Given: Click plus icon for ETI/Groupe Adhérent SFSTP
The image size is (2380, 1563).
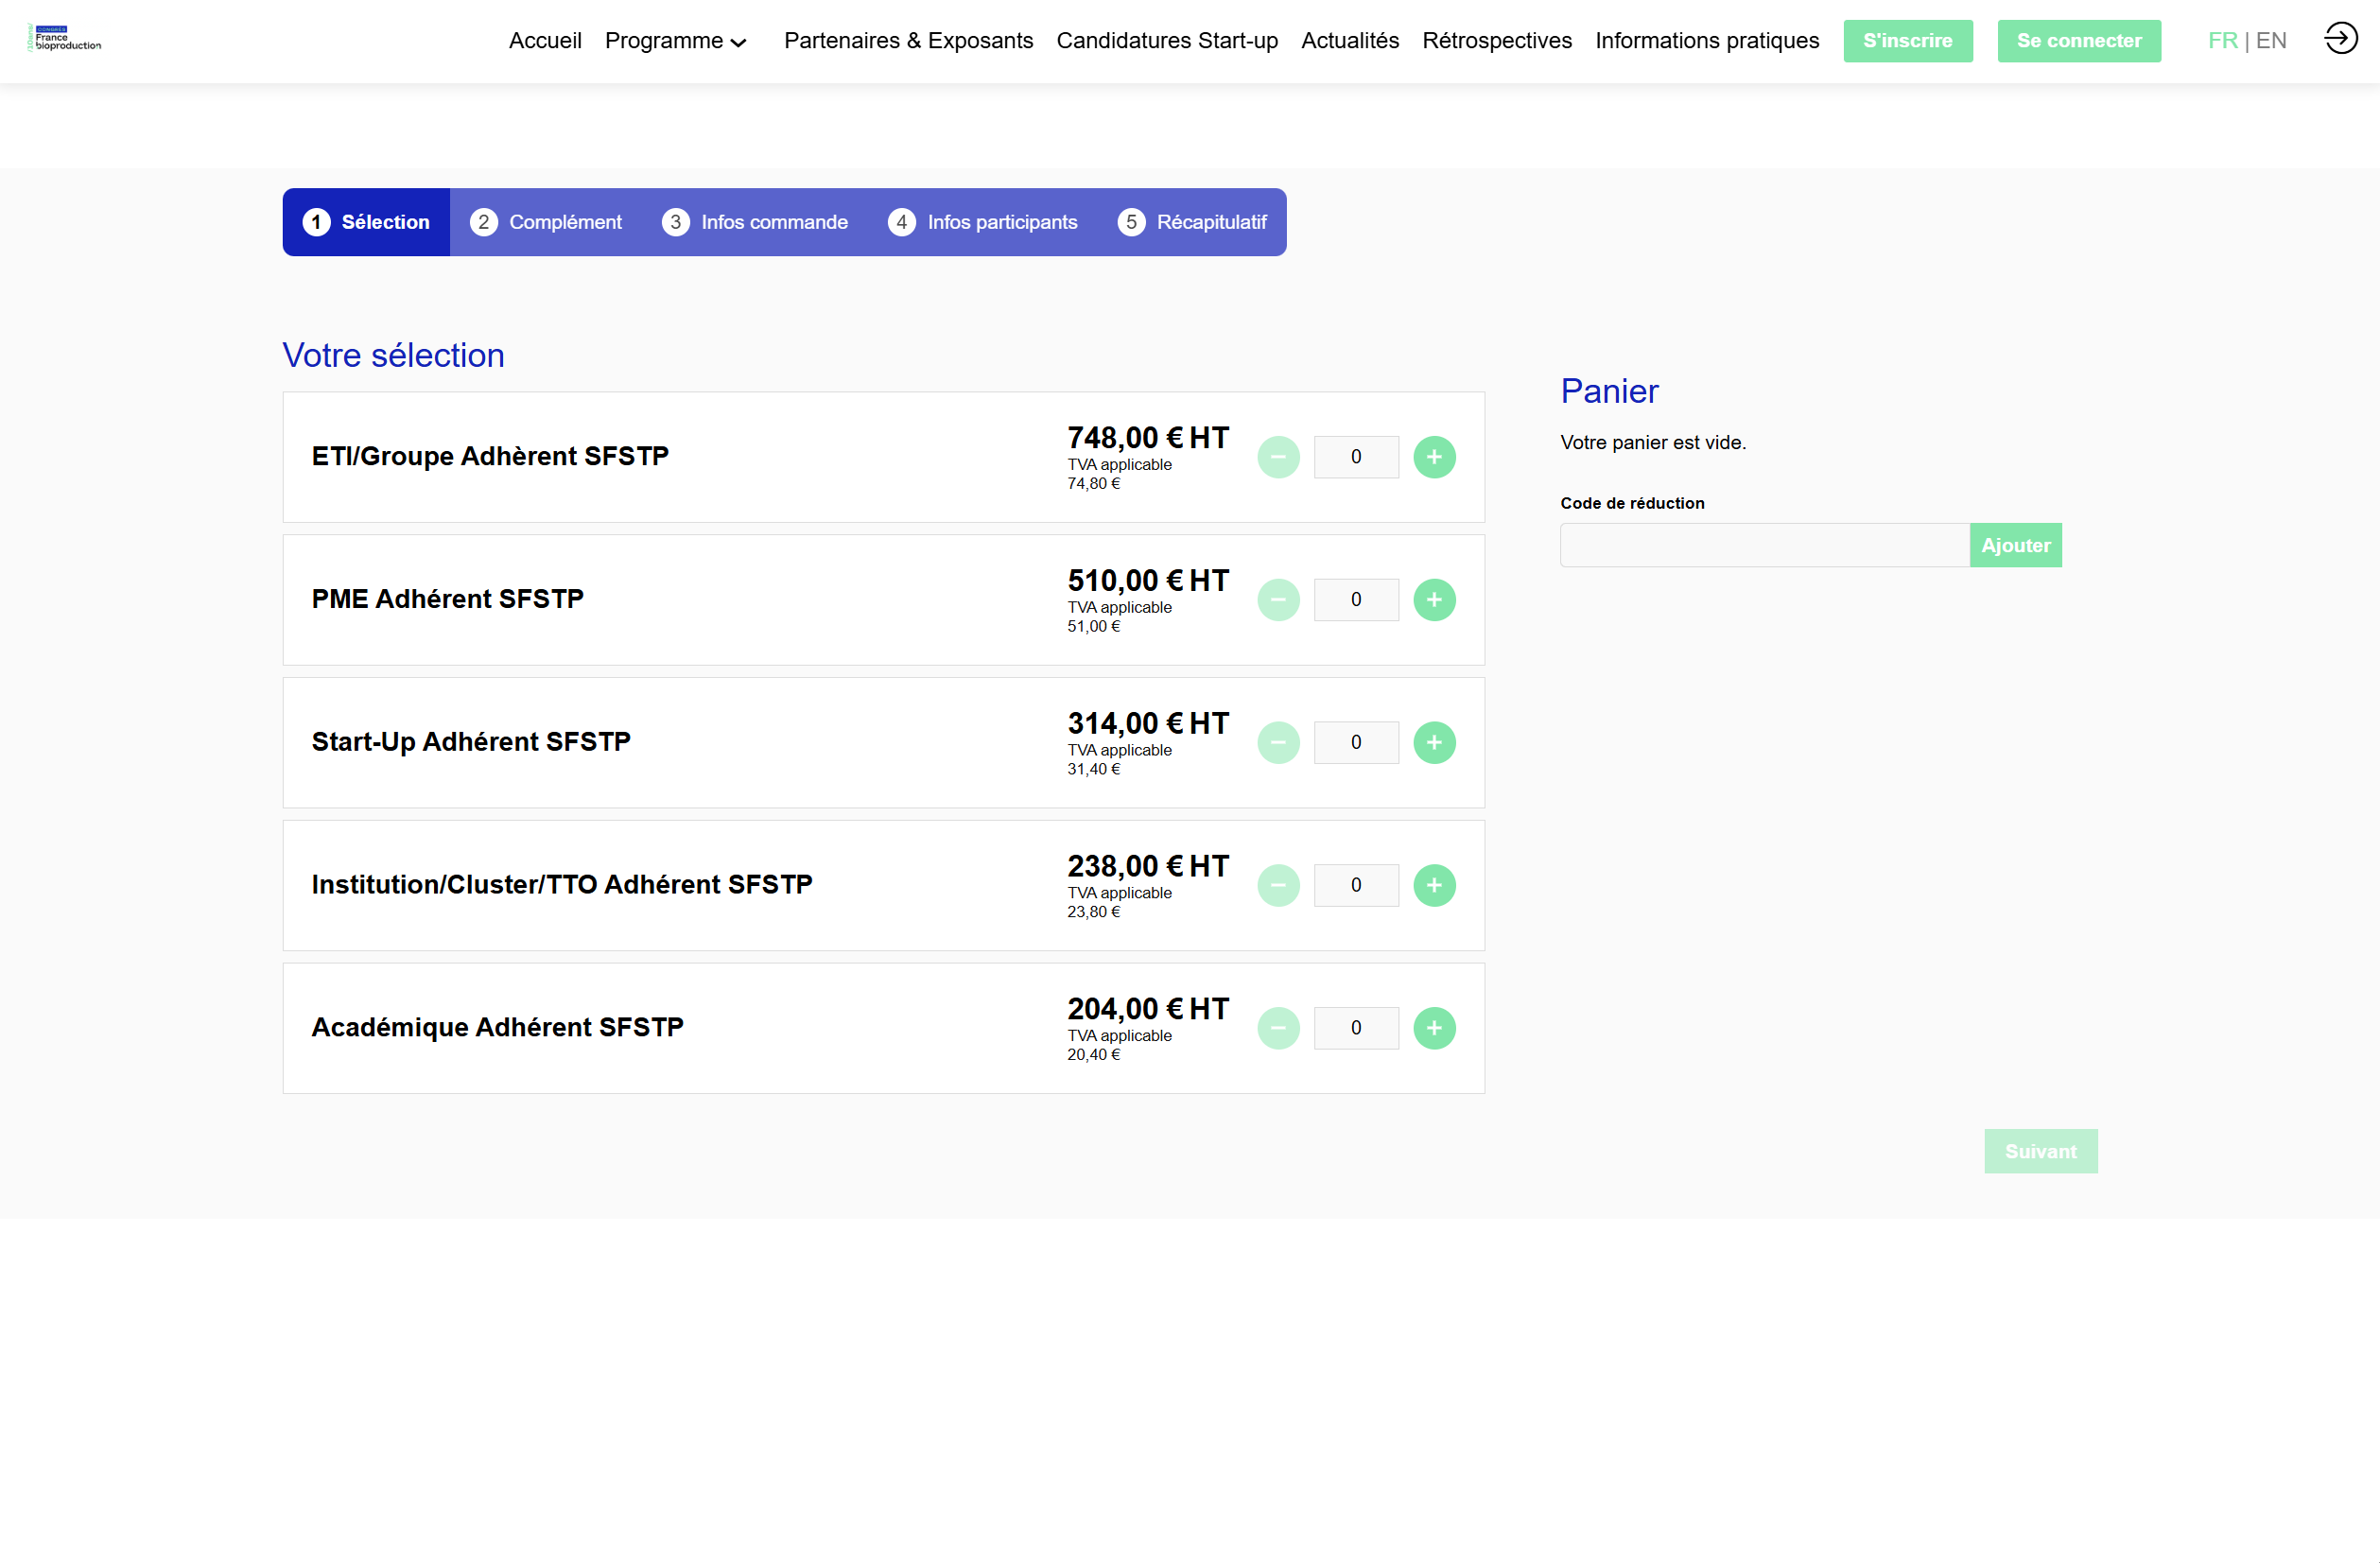Looking at the screenshot, I should tap(1434, 457).
